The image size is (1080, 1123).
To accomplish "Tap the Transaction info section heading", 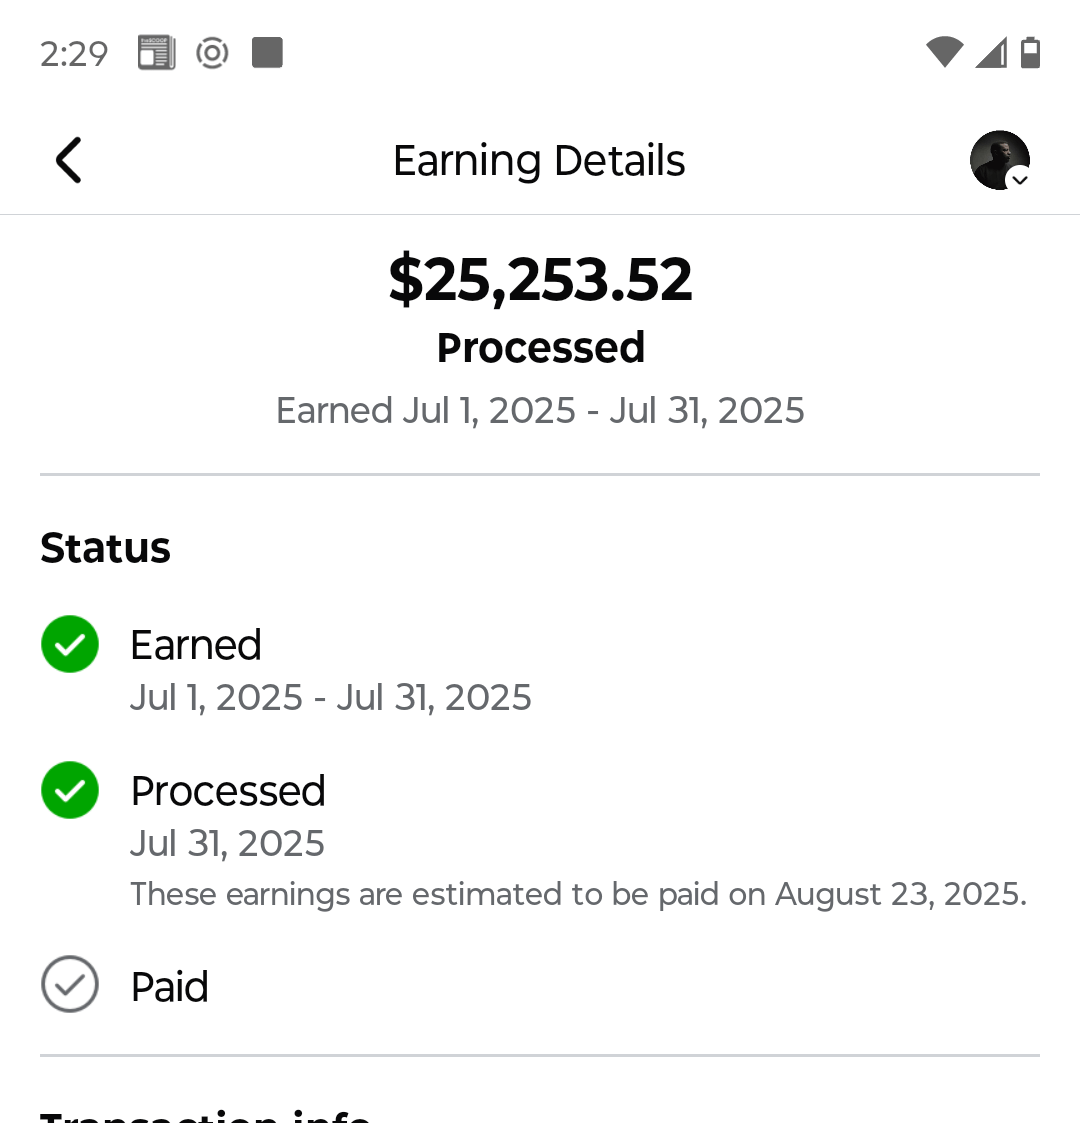I will 205,1115.
